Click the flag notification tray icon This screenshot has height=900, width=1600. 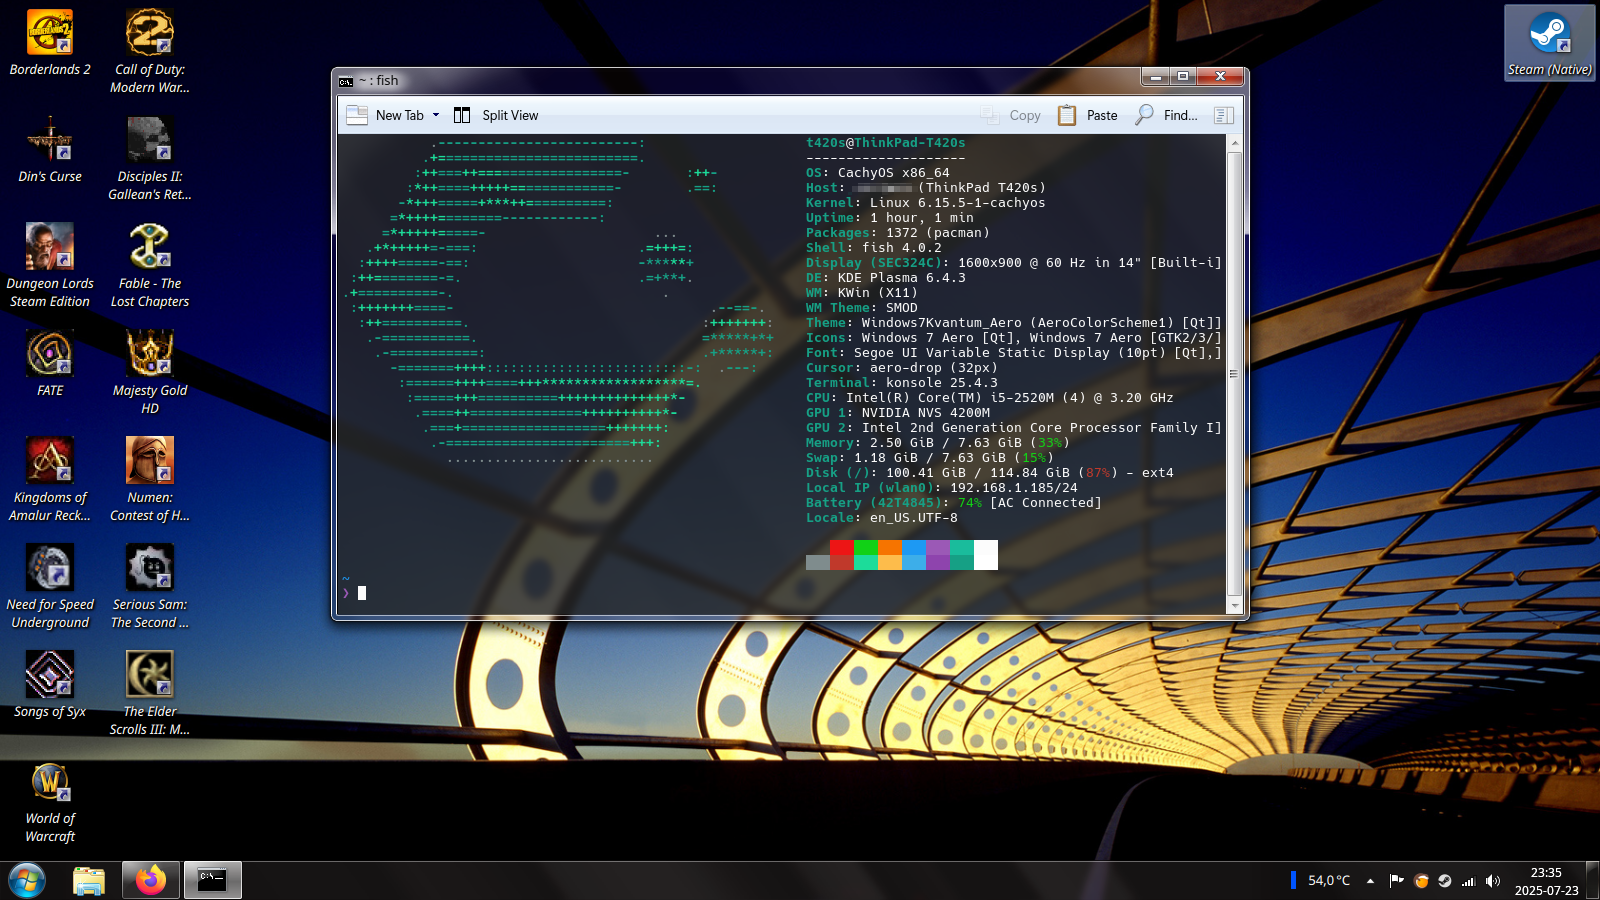[x=1397, y=881]
